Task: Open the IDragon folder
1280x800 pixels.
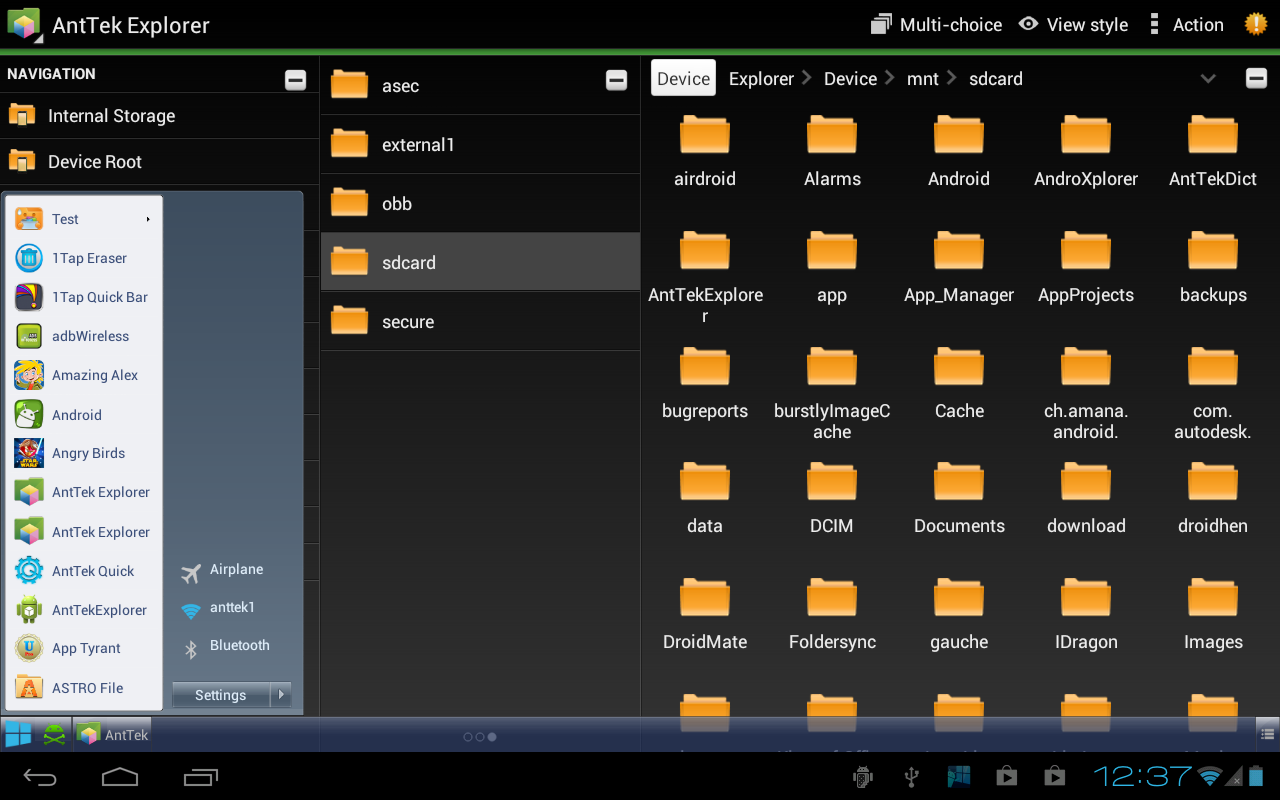Action: tap(1086, 613)
